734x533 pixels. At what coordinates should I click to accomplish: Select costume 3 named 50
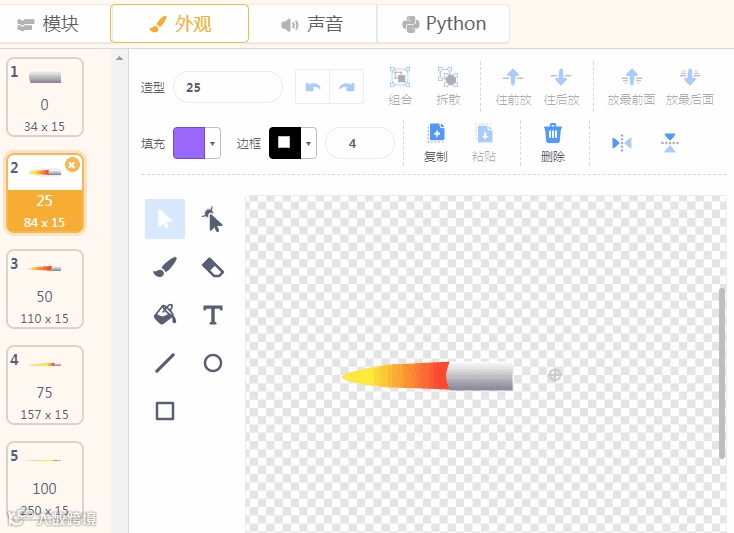[x=45, y=289]
